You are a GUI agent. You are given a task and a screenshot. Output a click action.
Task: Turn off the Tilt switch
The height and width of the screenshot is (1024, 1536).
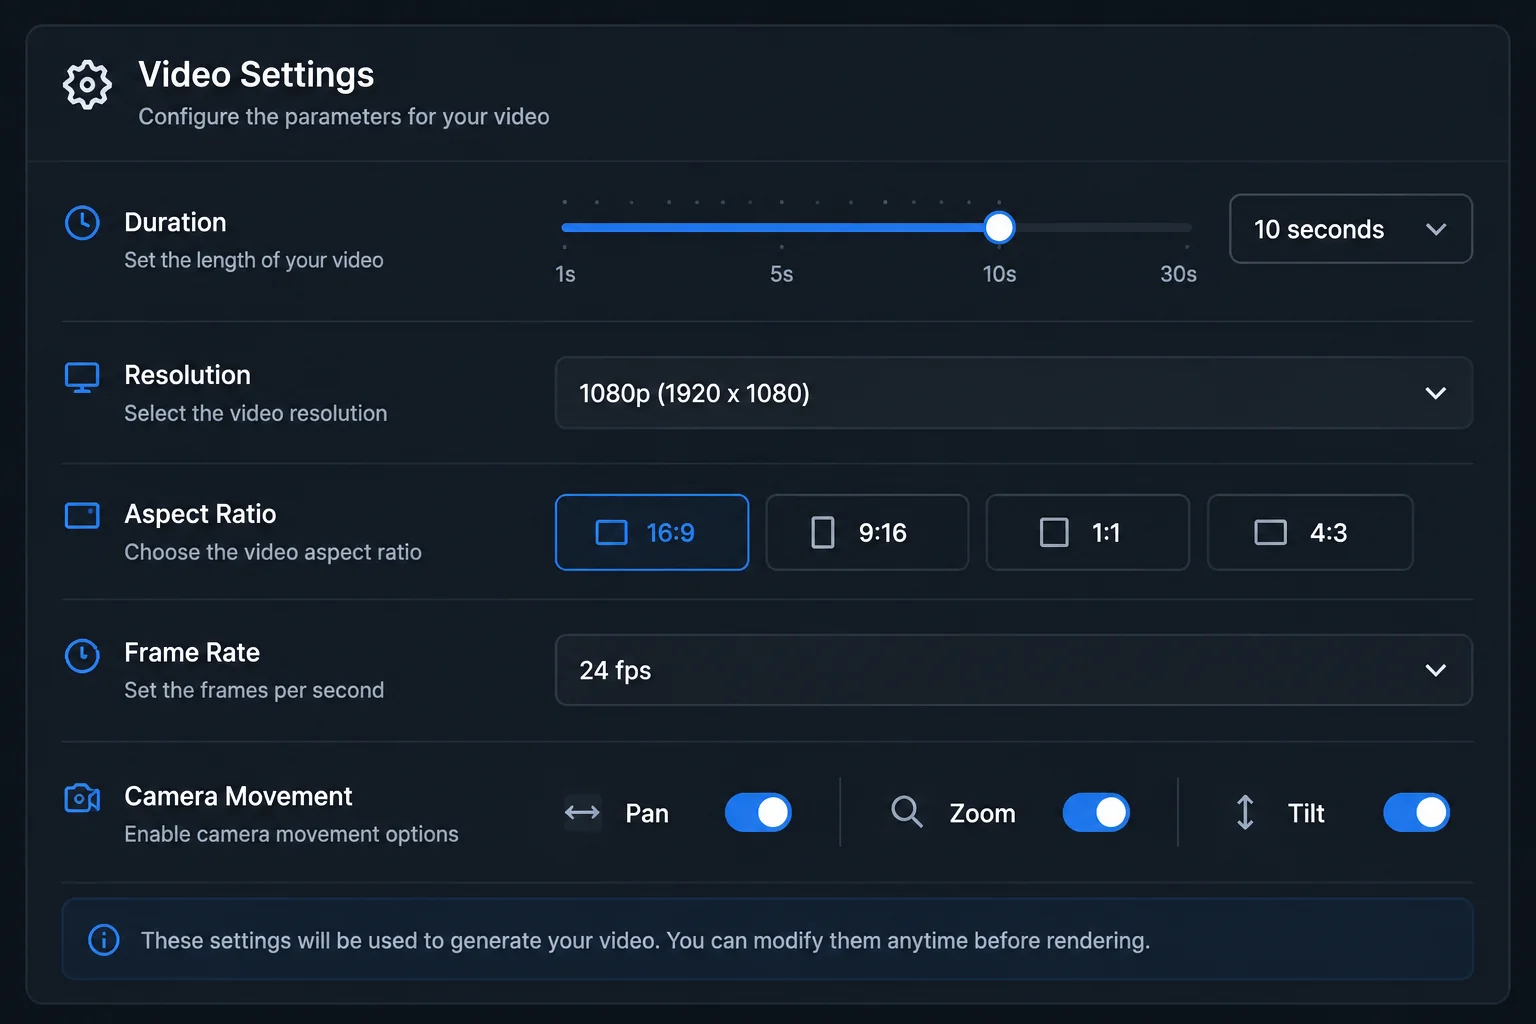(1416, 813)
